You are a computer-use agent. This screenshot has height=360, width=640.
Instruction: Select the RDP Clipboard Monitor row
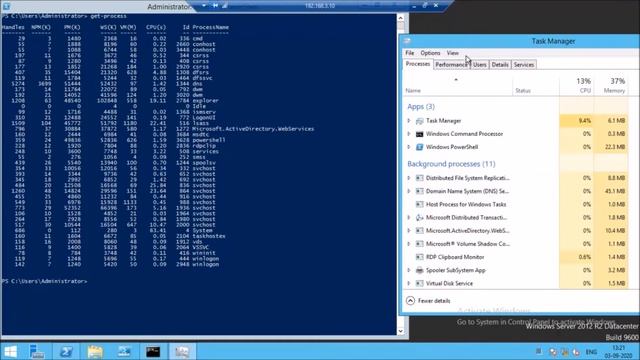516,257
